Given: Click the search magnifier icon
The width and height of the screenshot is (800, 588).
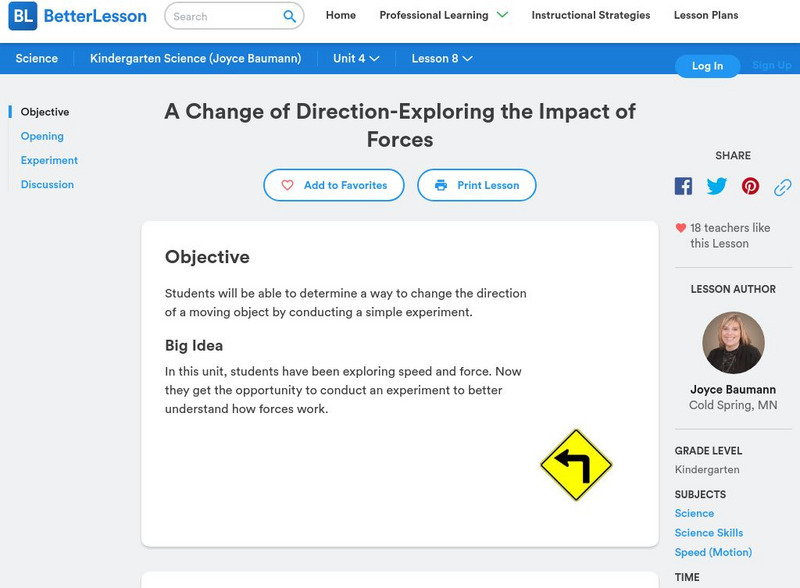Looking at the screenshot, I should pyautogui.click(x=290, y=16).
